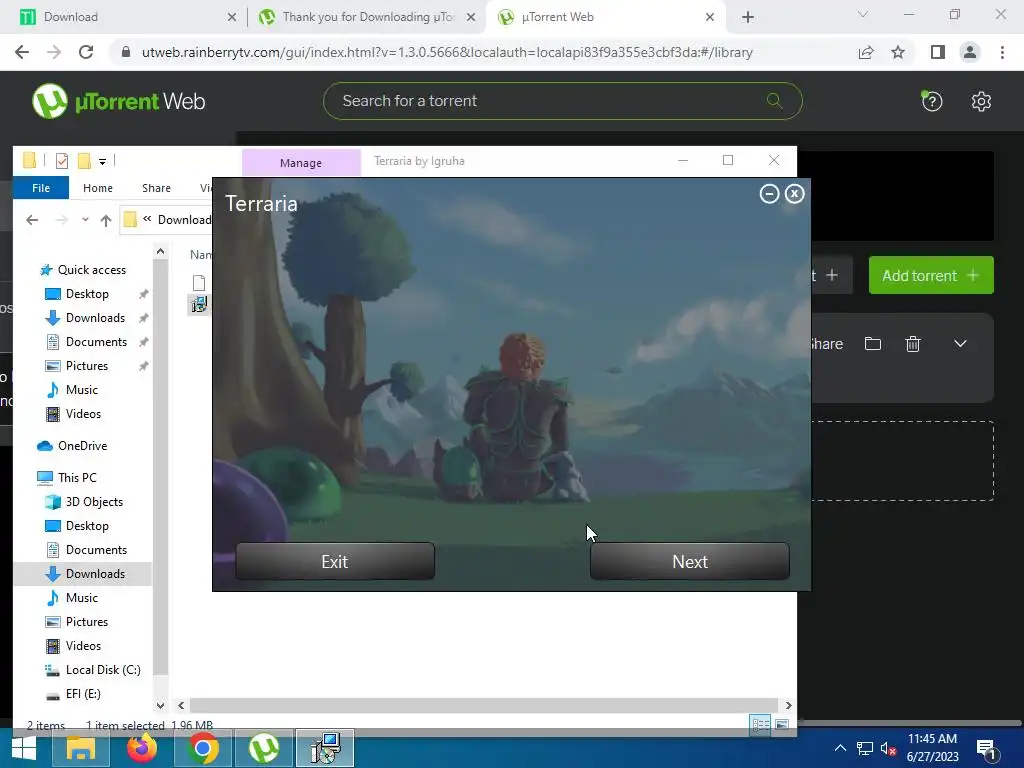
Task: Switch Explorer to details view icon
Action: point(760,725)
